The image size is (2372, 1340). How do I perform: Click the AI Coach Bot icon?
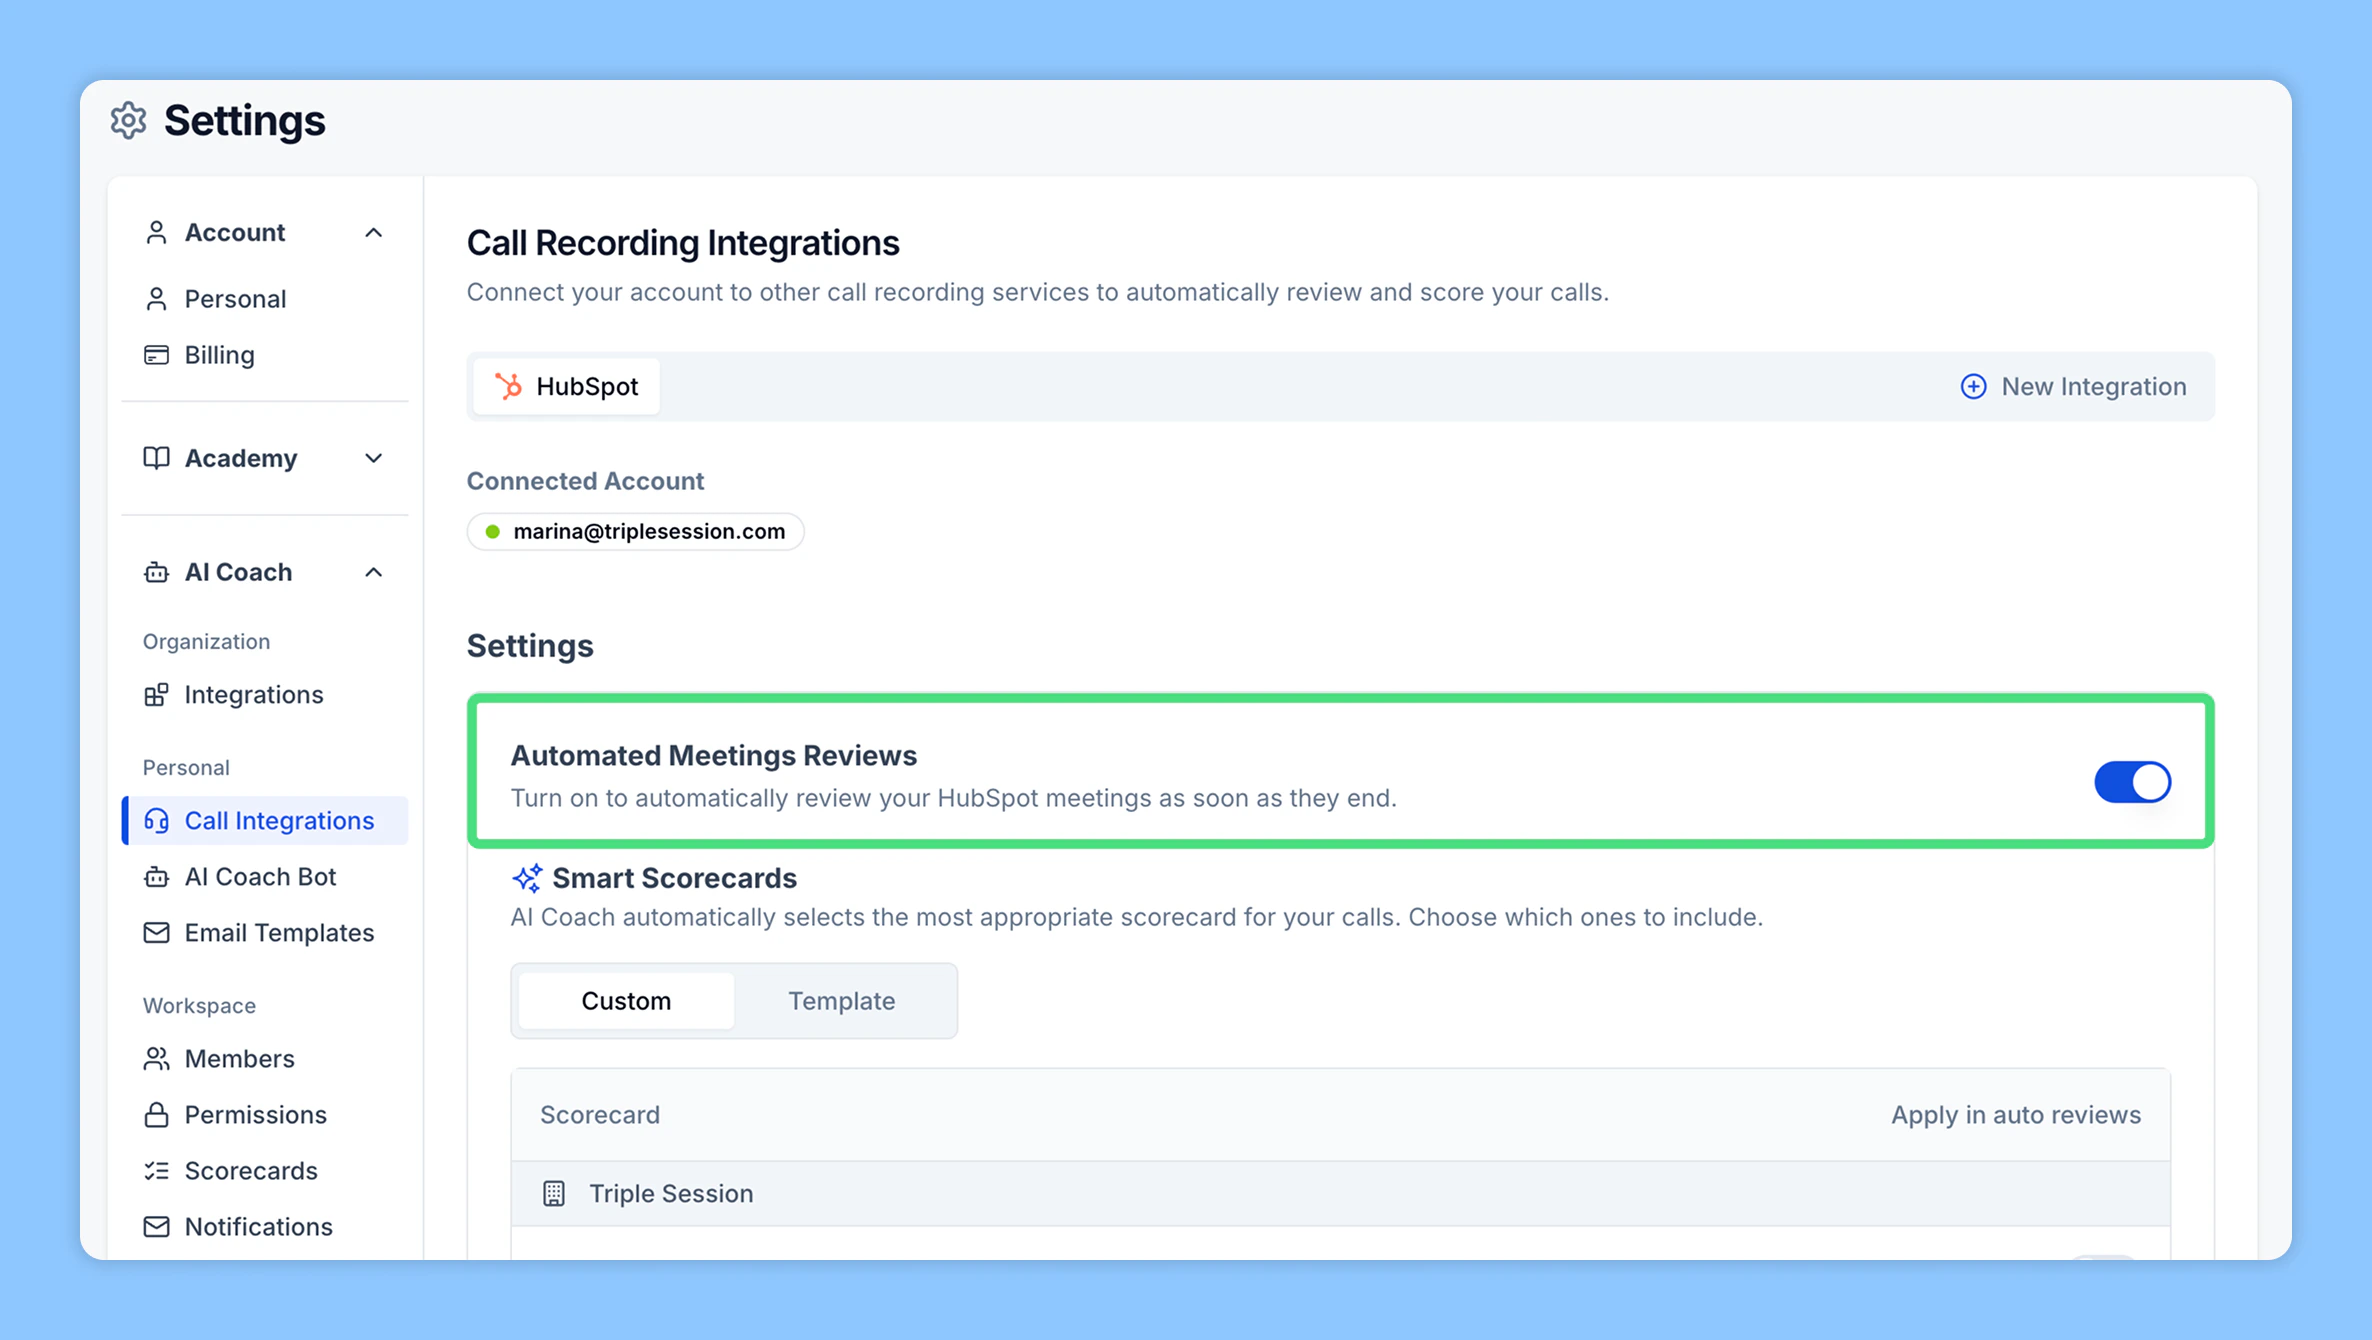(156, 877)
